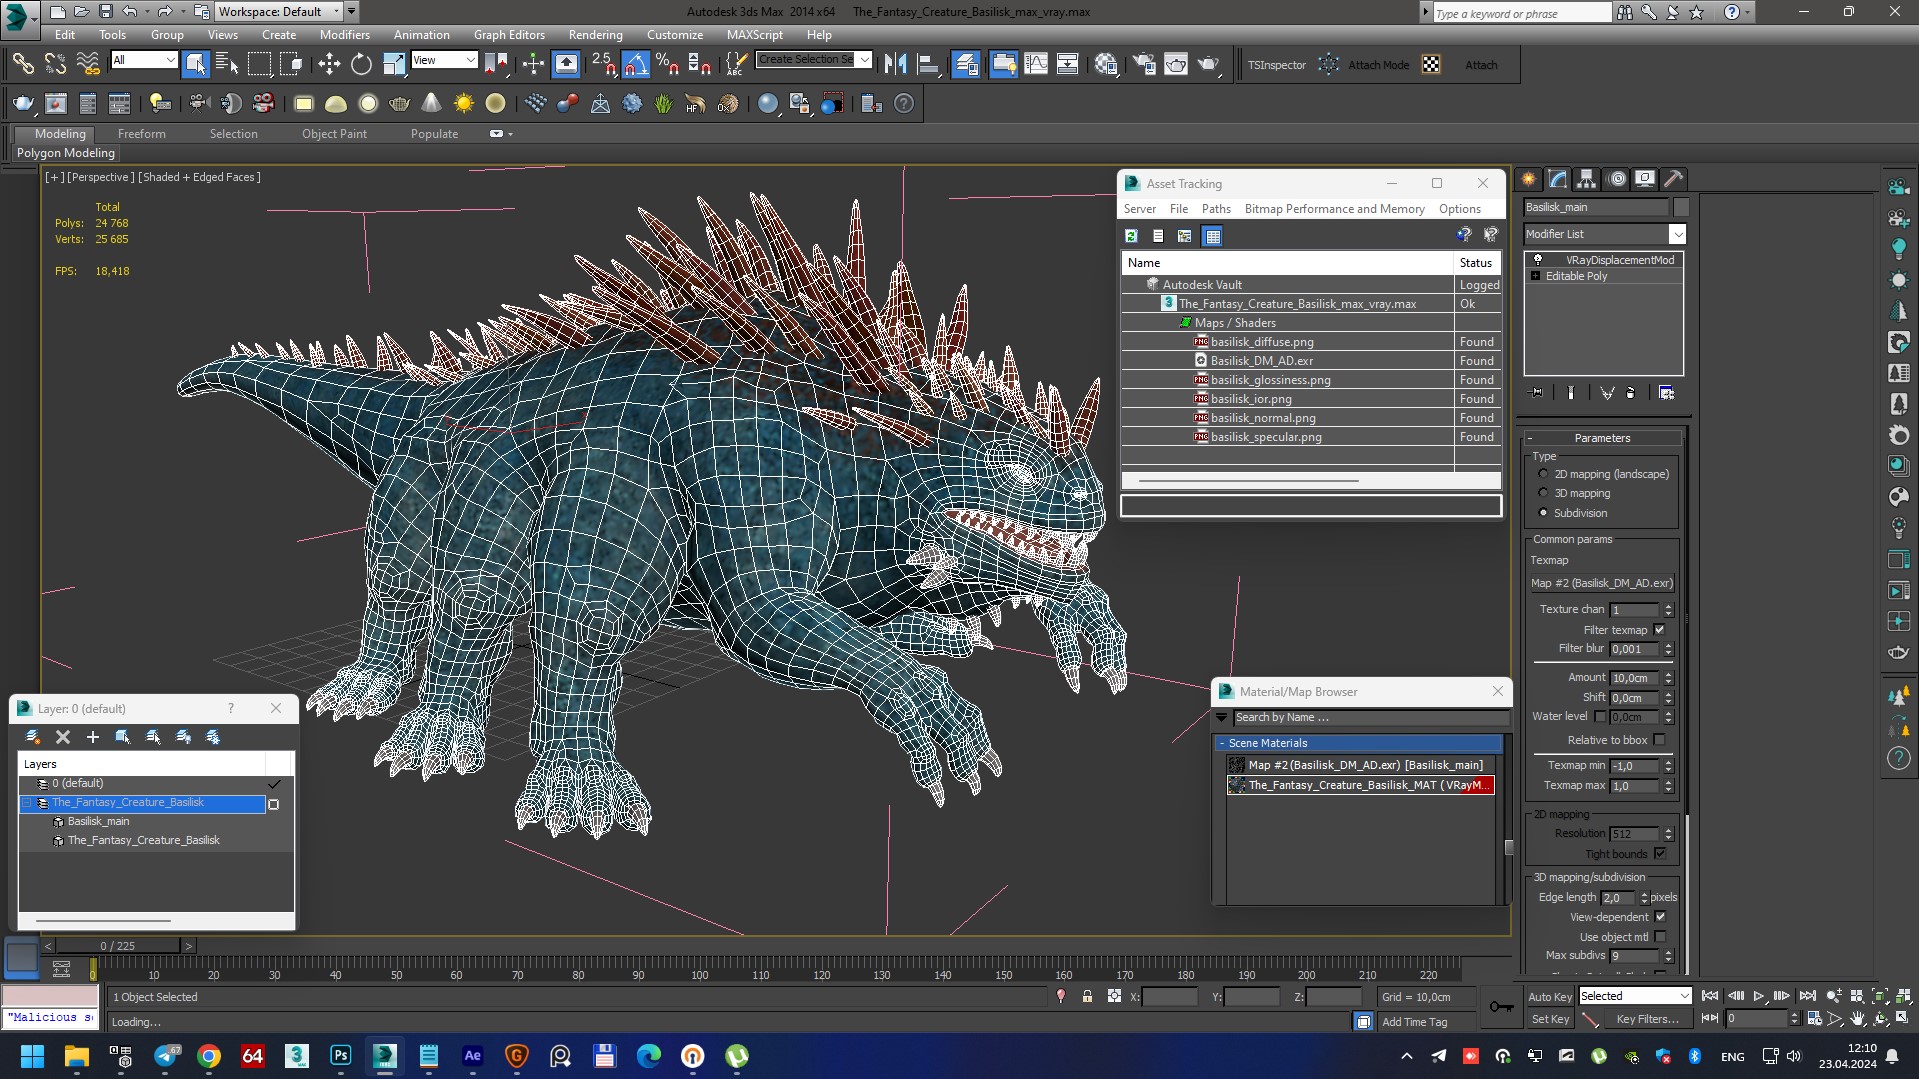Delete highlighted layer in Layer dialog

point(63,737)
